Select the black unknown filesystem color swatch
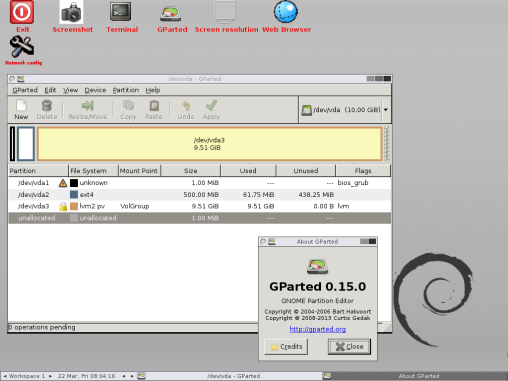The image size is (508, 381). click(x=74, y=183)
